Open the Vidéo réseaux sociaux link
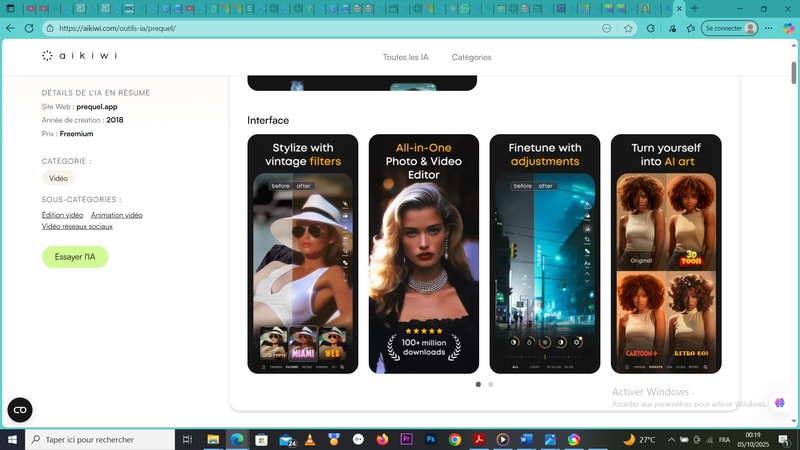This screenshot has height=450, width=800. click(x=77, y=227)
